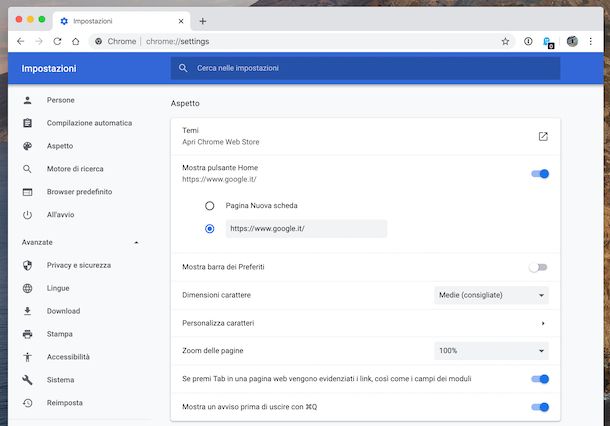The width and height of the screenshot is (610, 426).
Task: Click Aspetto in the sidebar
Action: coord(60,146)
